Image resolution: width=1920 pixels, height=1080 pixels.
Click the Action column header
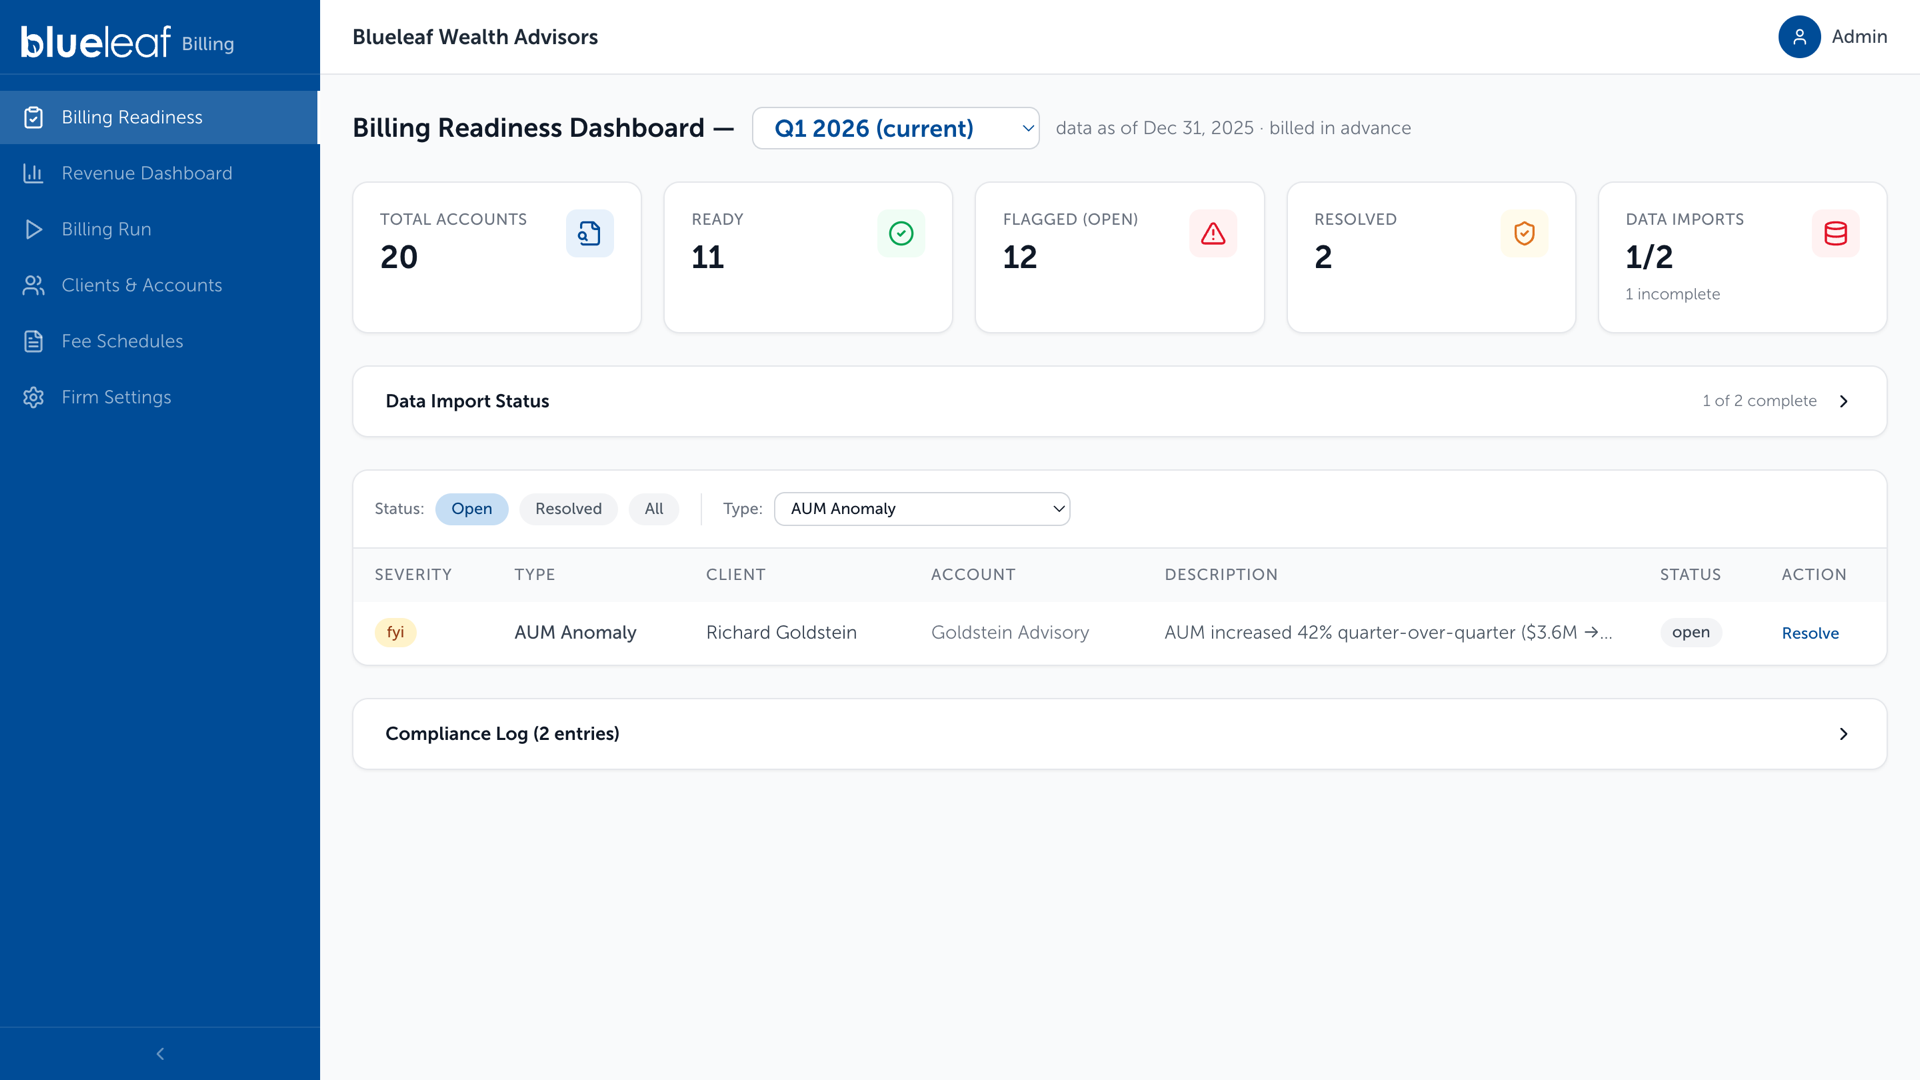coord(1814,575)
